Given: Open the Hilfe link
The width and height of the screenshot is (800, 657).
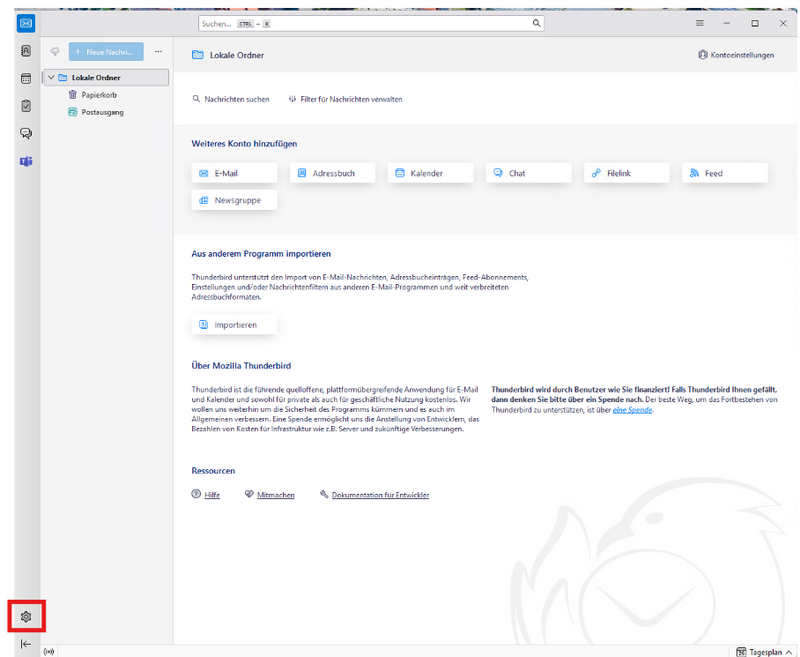Looking at the screenshot, I should click(212, 495).
